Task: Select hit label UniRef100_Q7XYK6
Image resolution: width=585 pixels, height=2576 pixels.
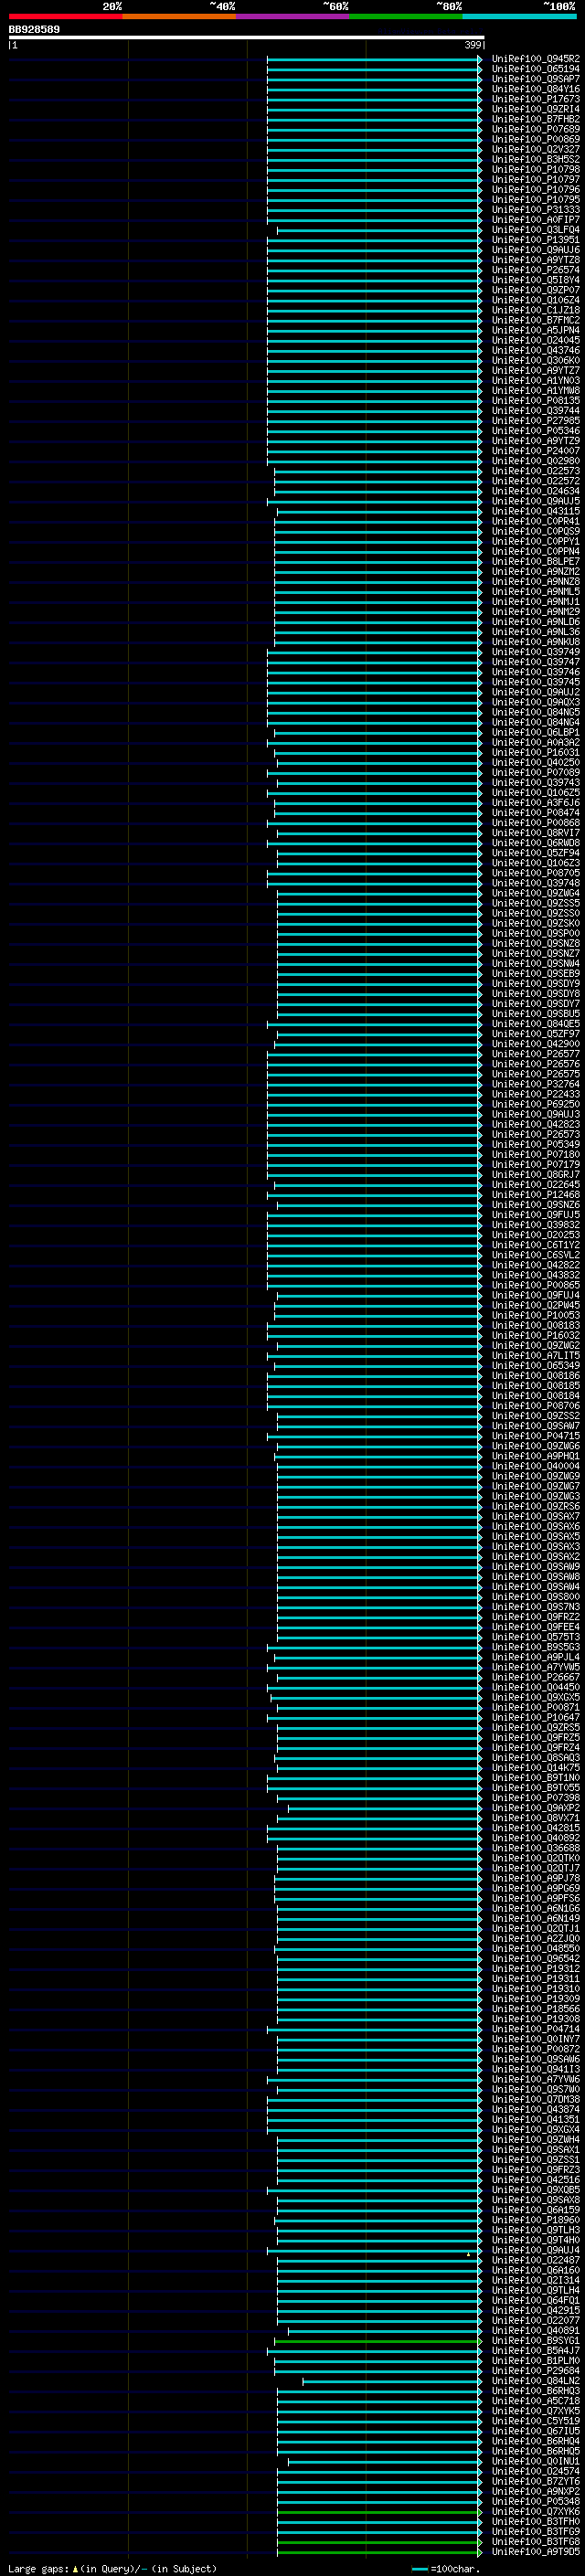Action: [535, 2512]
